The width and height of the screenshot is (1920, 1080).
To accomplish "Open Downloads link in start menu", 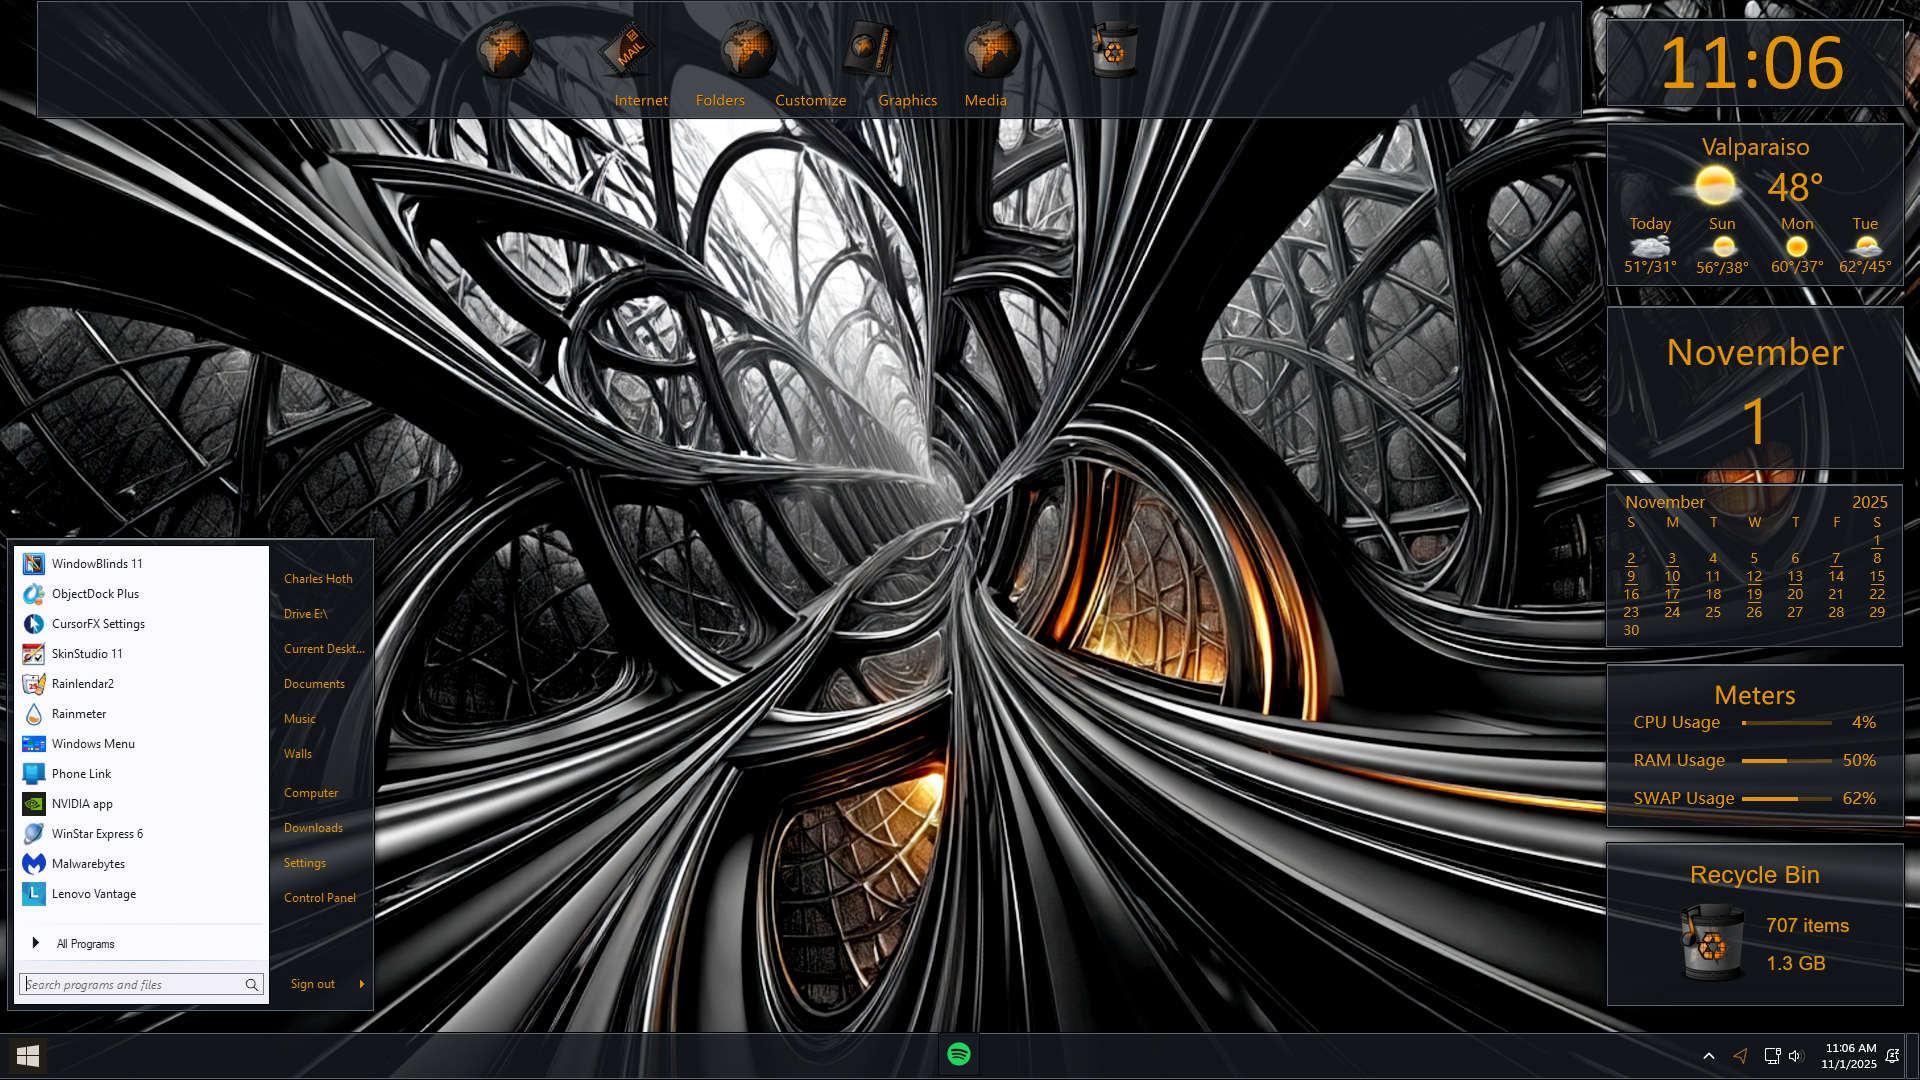I will click(313, 828).
